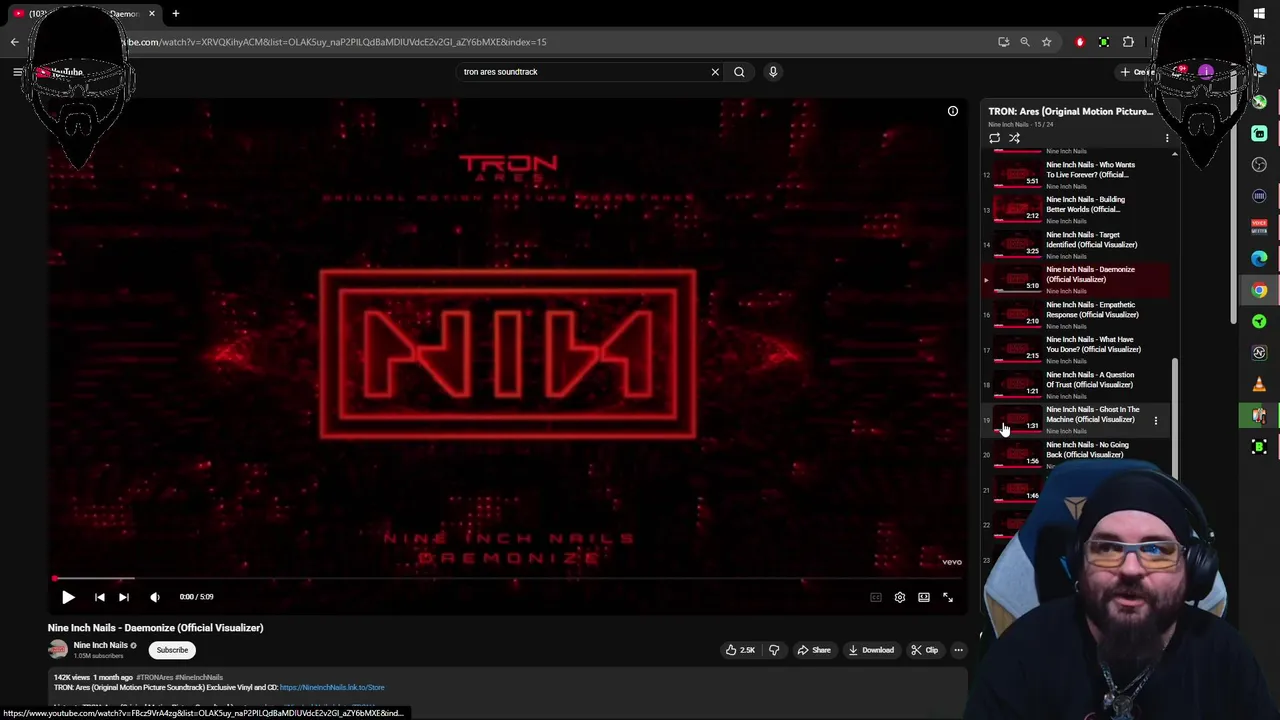Image resolution: width=1280 pixels, height=720 pixels.
Task: Install app icon in address bar
Action: 1003,42
